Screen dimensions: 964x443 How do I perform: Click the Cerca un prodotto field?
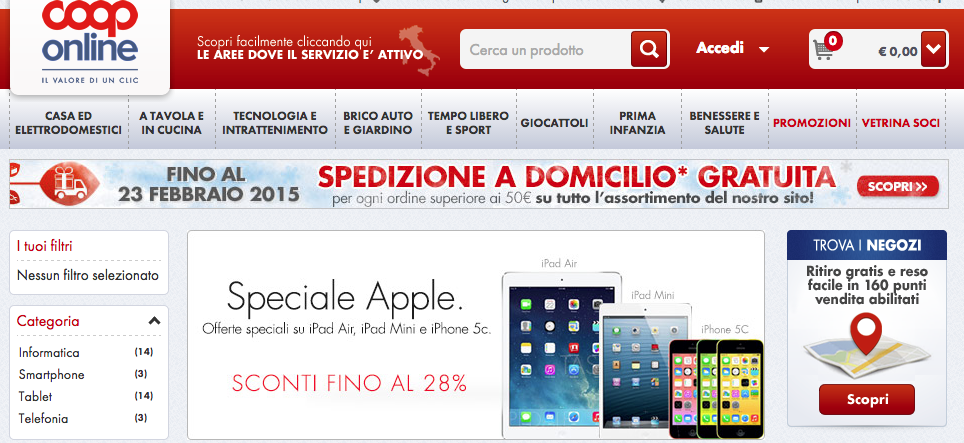546,49
